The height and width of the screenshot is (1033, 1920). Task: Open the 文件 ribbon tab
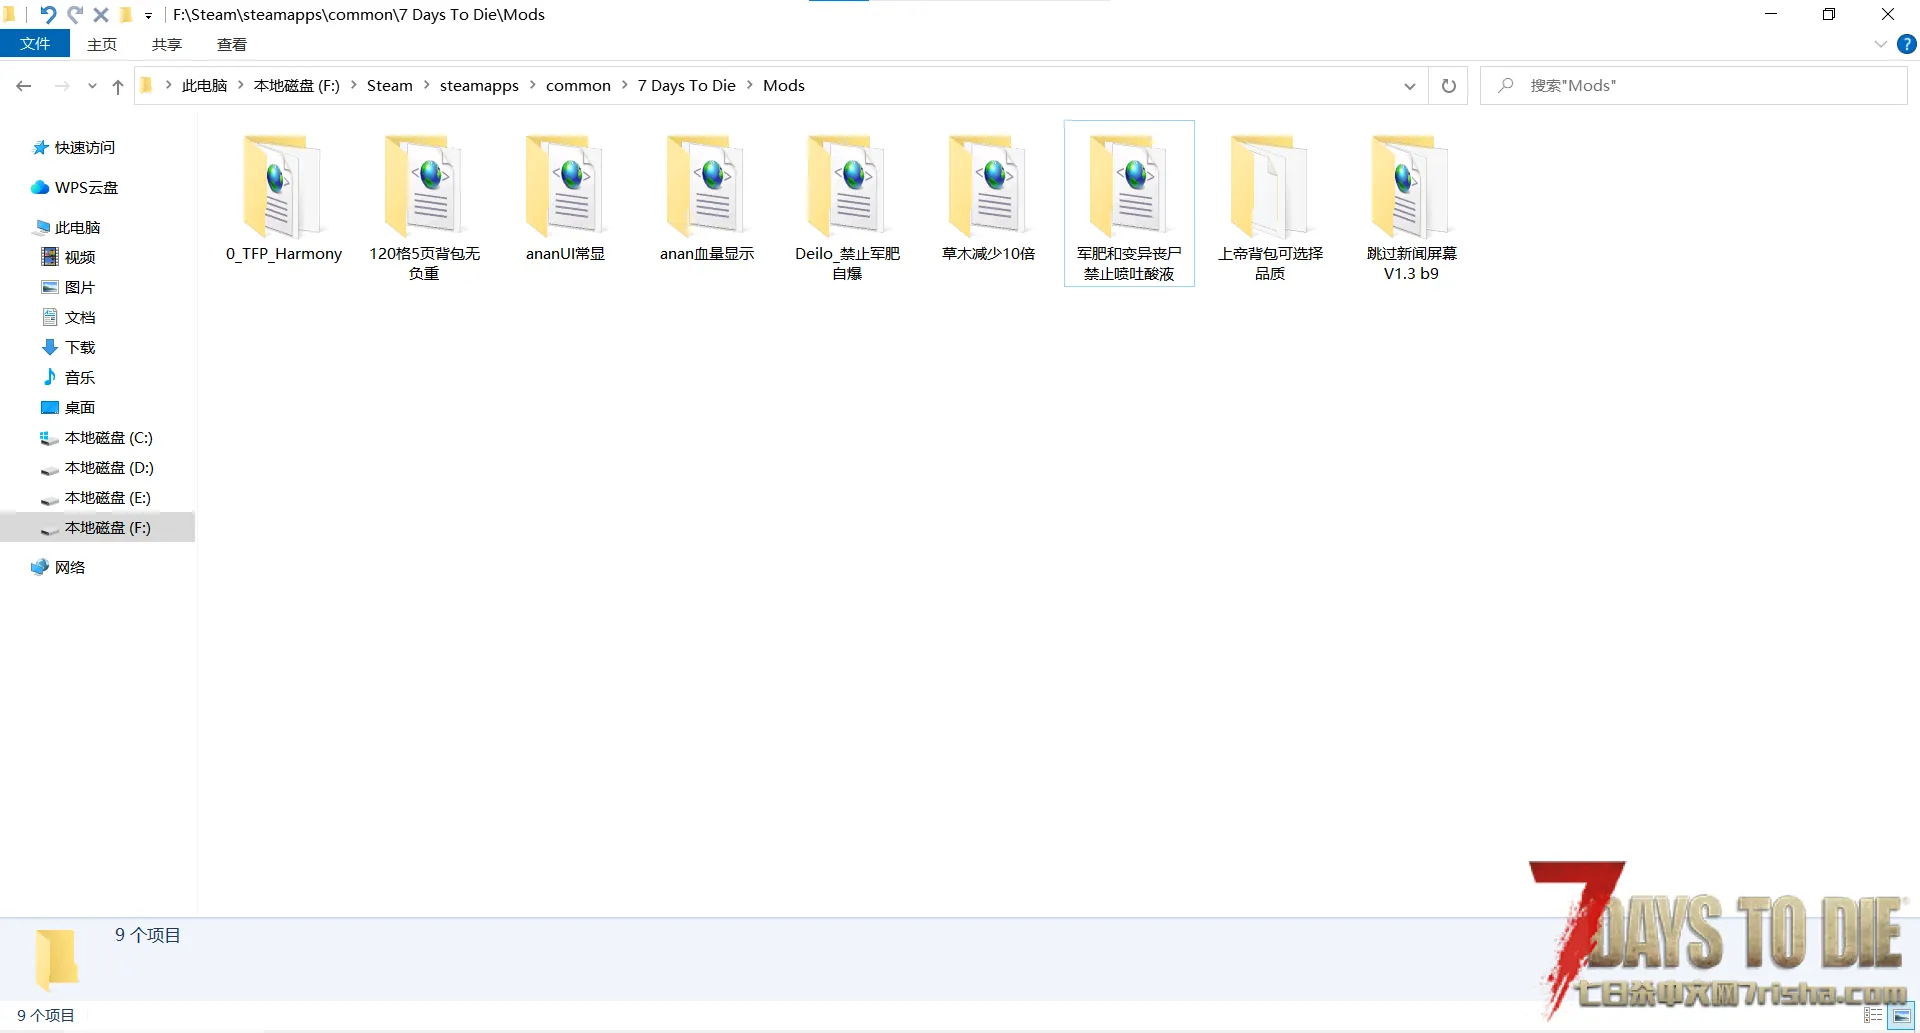tap(35, 44)
